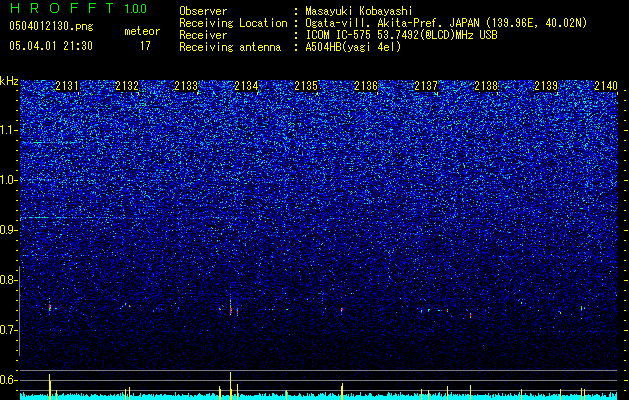Click the 0.6 kHz frequency label
This screenshot has height=400, width=629.
[9, 380]
